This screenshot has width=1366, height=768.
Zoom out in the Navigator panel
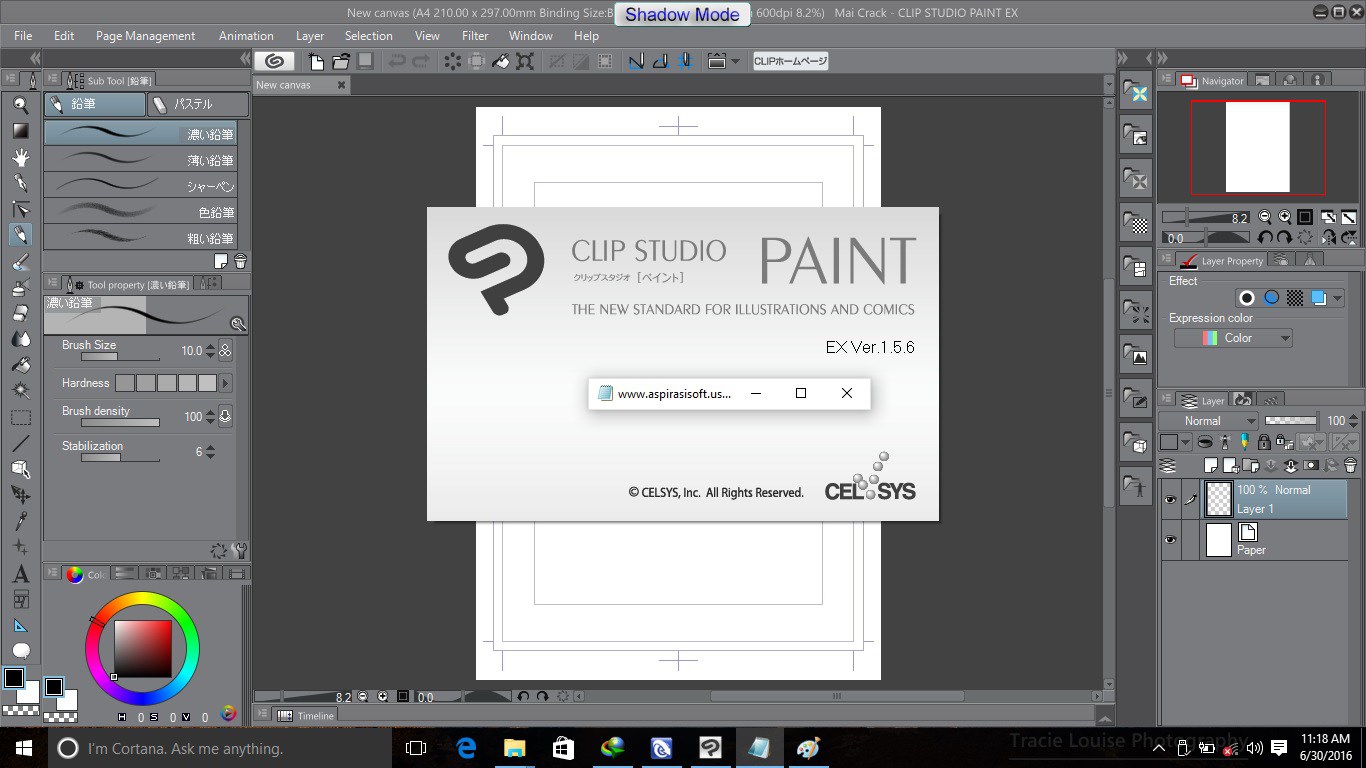1265,217
